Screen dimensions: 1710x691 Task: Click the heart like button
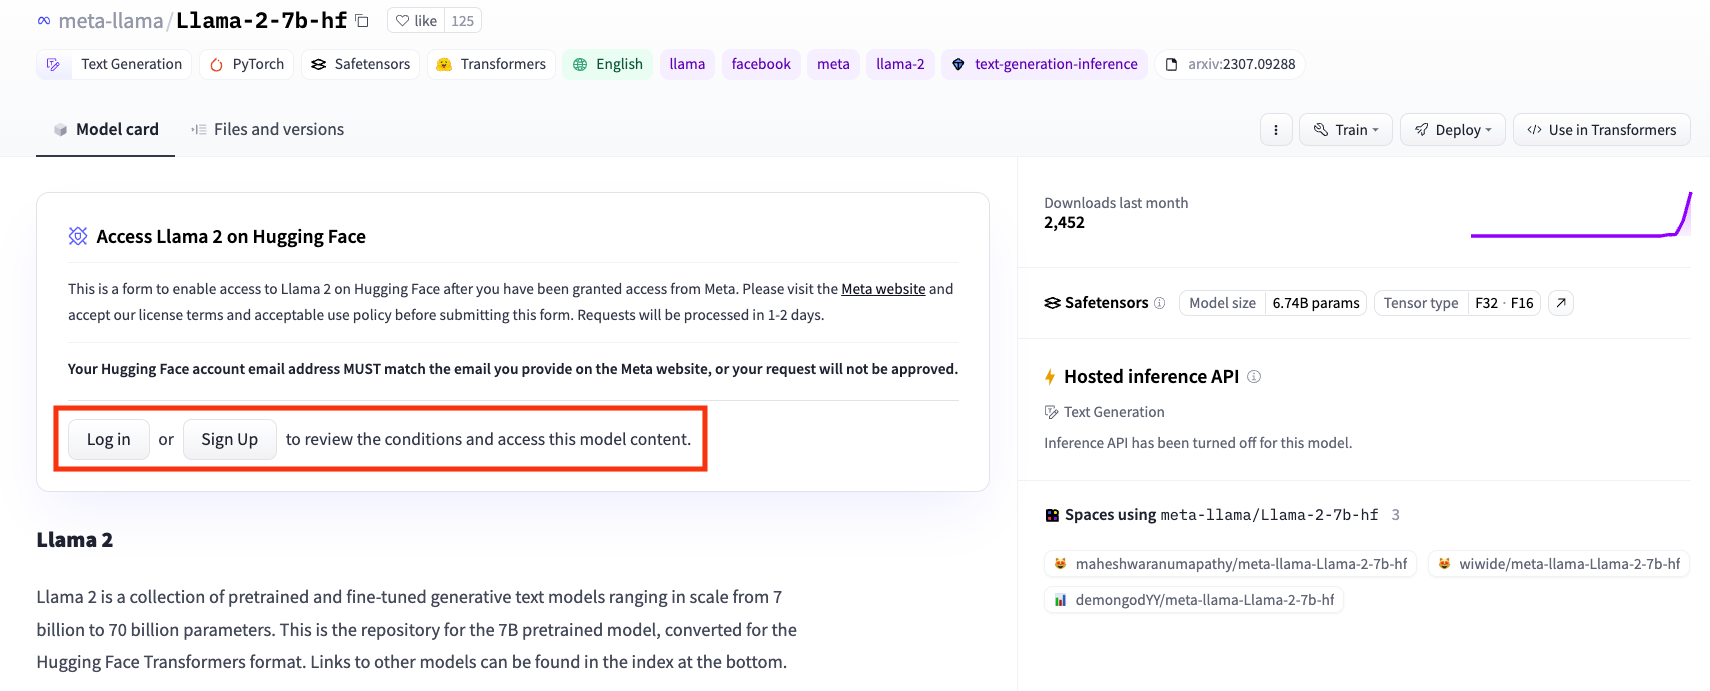(416, 21)
